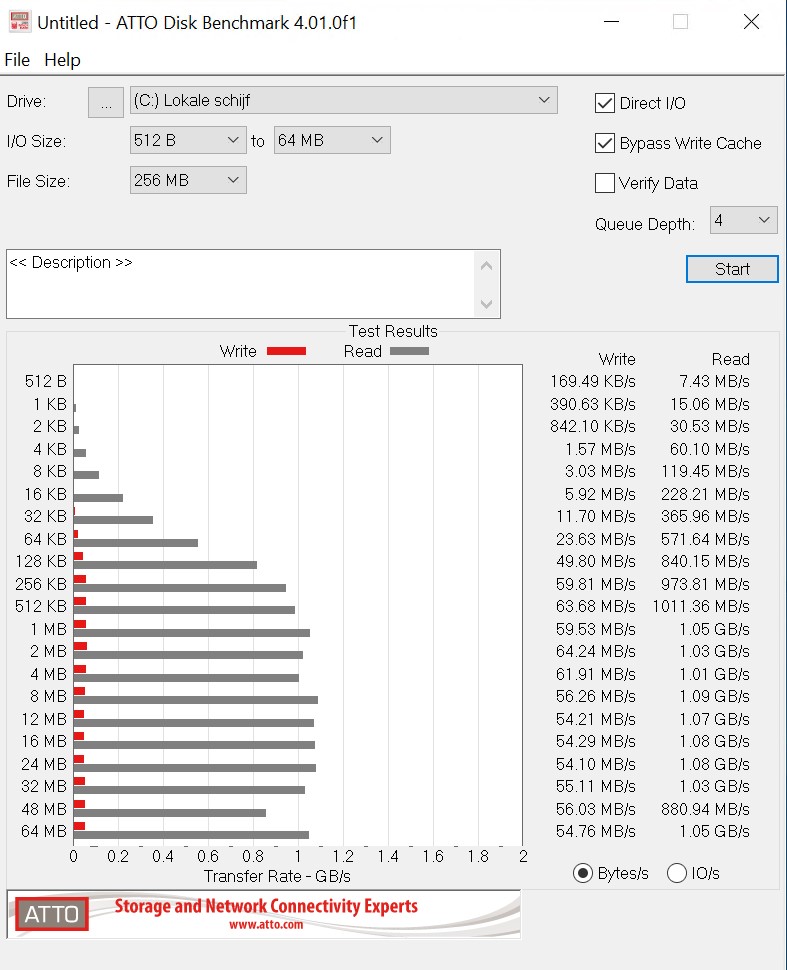Click write value 169.49 KB/s
This screenshot has height=970, width=787.
point(593,381)
